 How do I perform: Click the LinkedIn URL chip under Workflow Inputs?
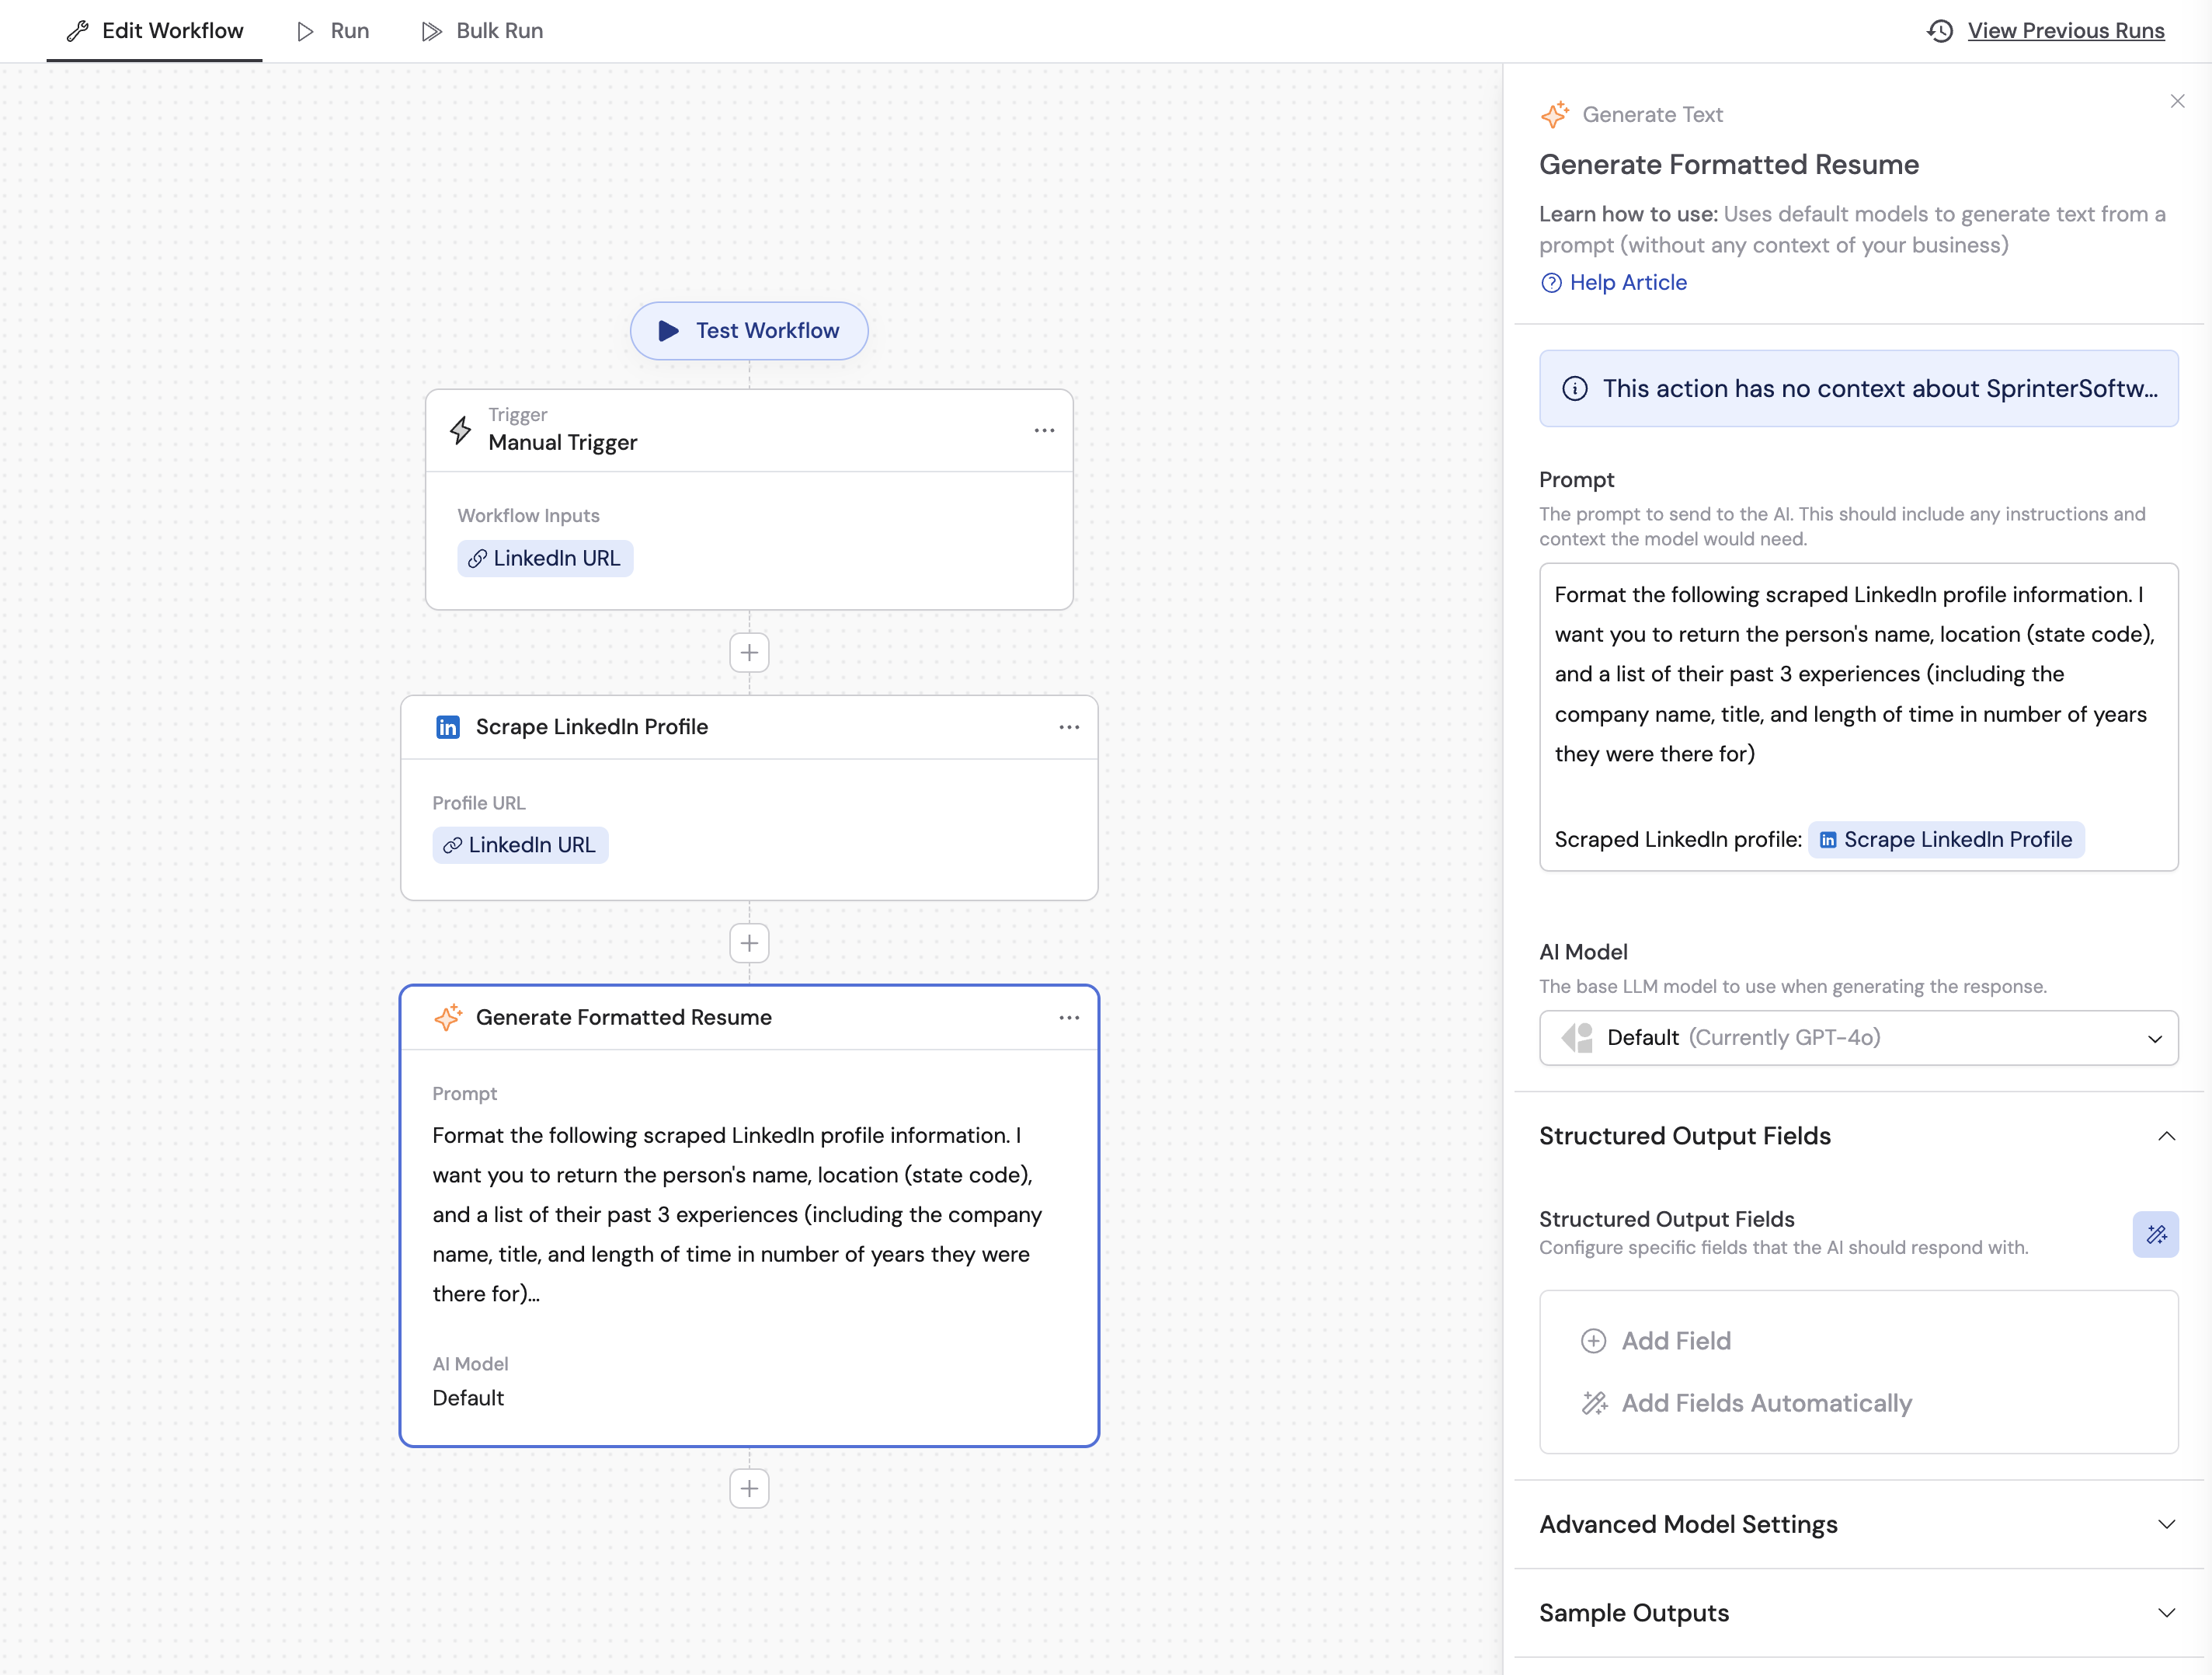pyautogui.click(x=545, y=558)
